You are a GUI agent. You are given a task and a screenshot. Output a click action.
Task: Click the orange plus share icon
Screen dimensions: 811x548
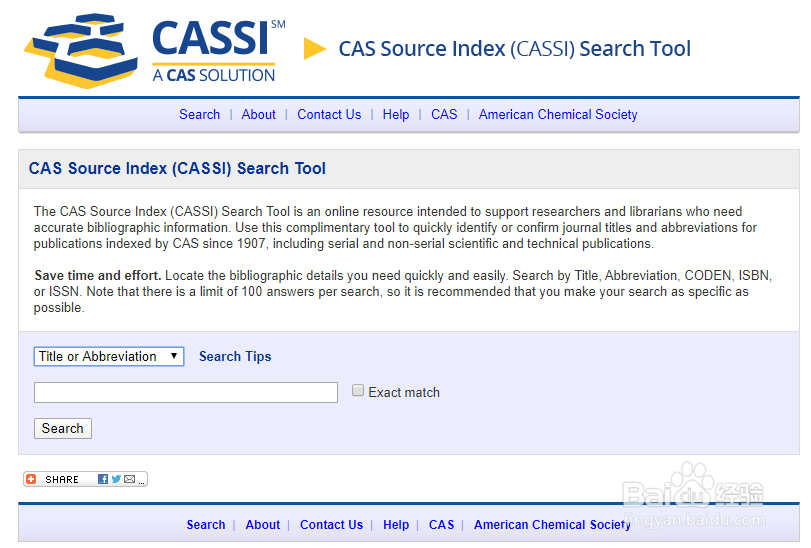click(31, 479)
